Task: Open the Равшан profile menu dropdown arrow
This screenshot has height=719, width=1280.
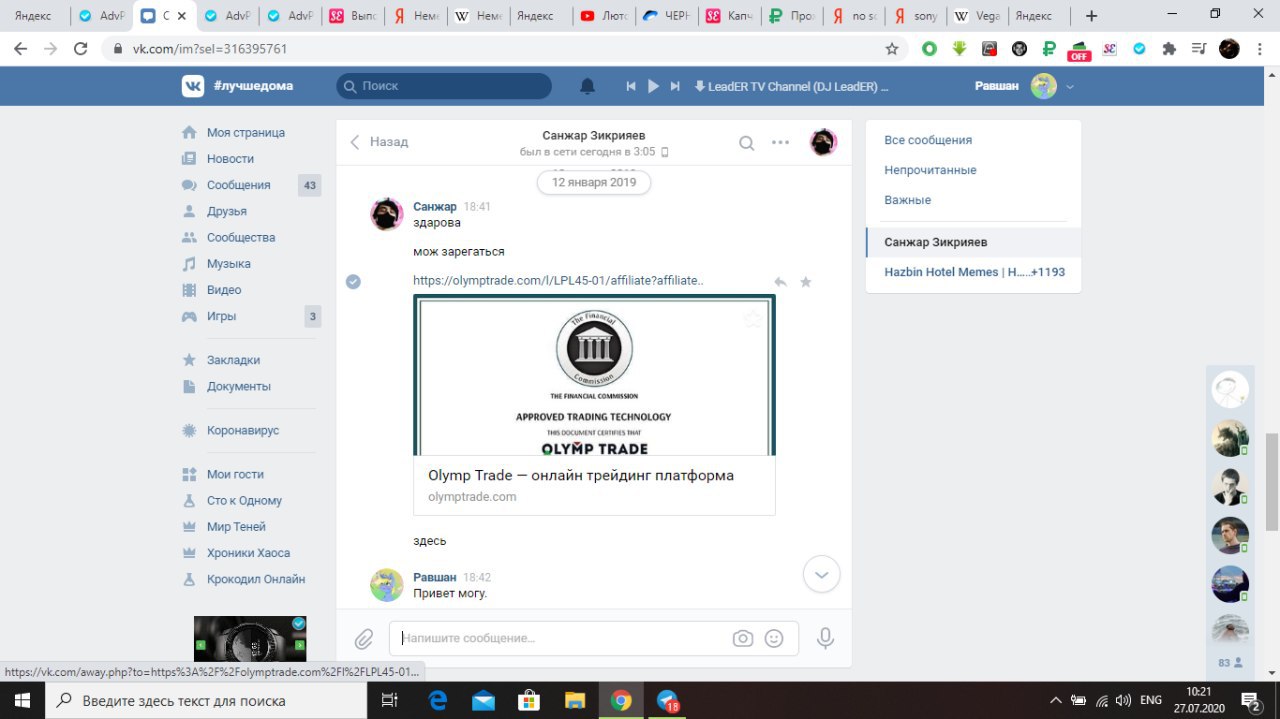Action: pos(1070,87)
